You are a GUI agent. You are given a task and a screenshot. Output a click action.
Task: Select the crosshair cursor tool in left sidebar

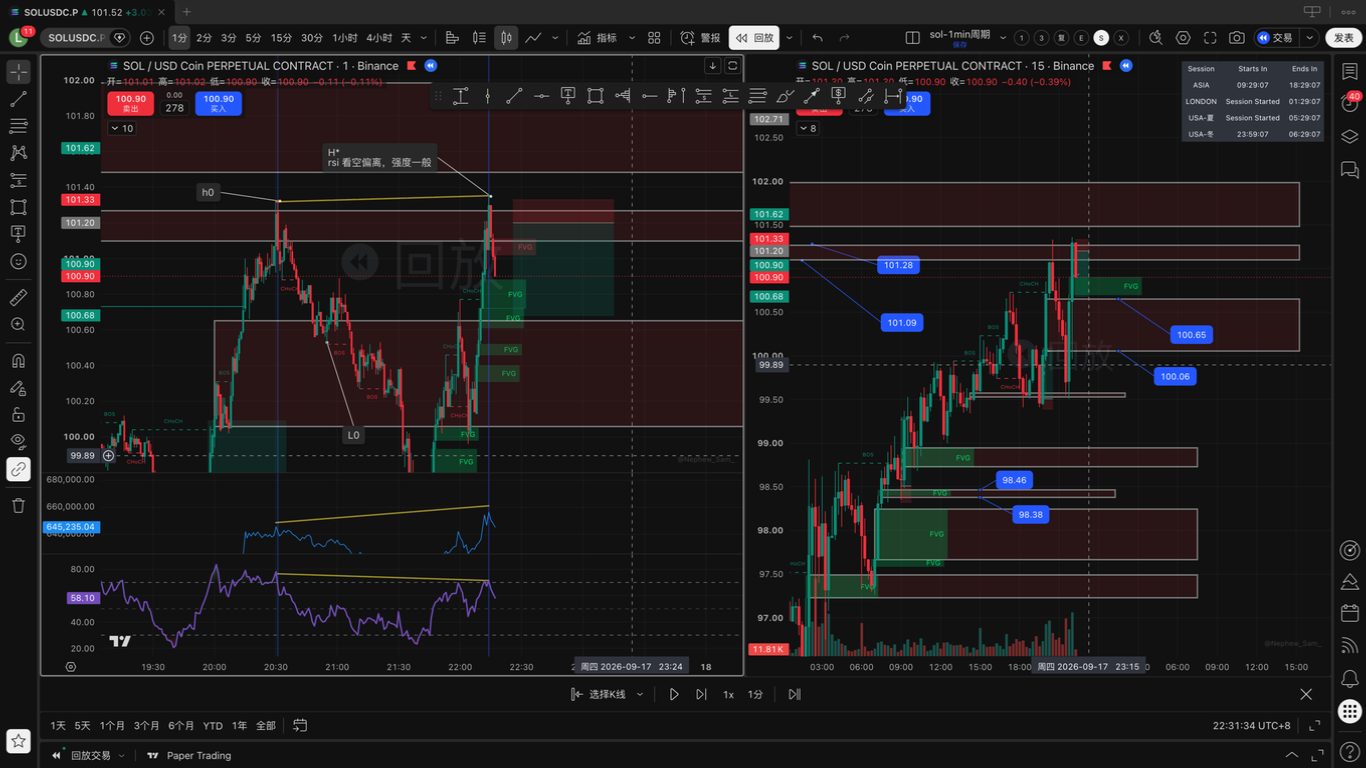(x=18, y=72)
